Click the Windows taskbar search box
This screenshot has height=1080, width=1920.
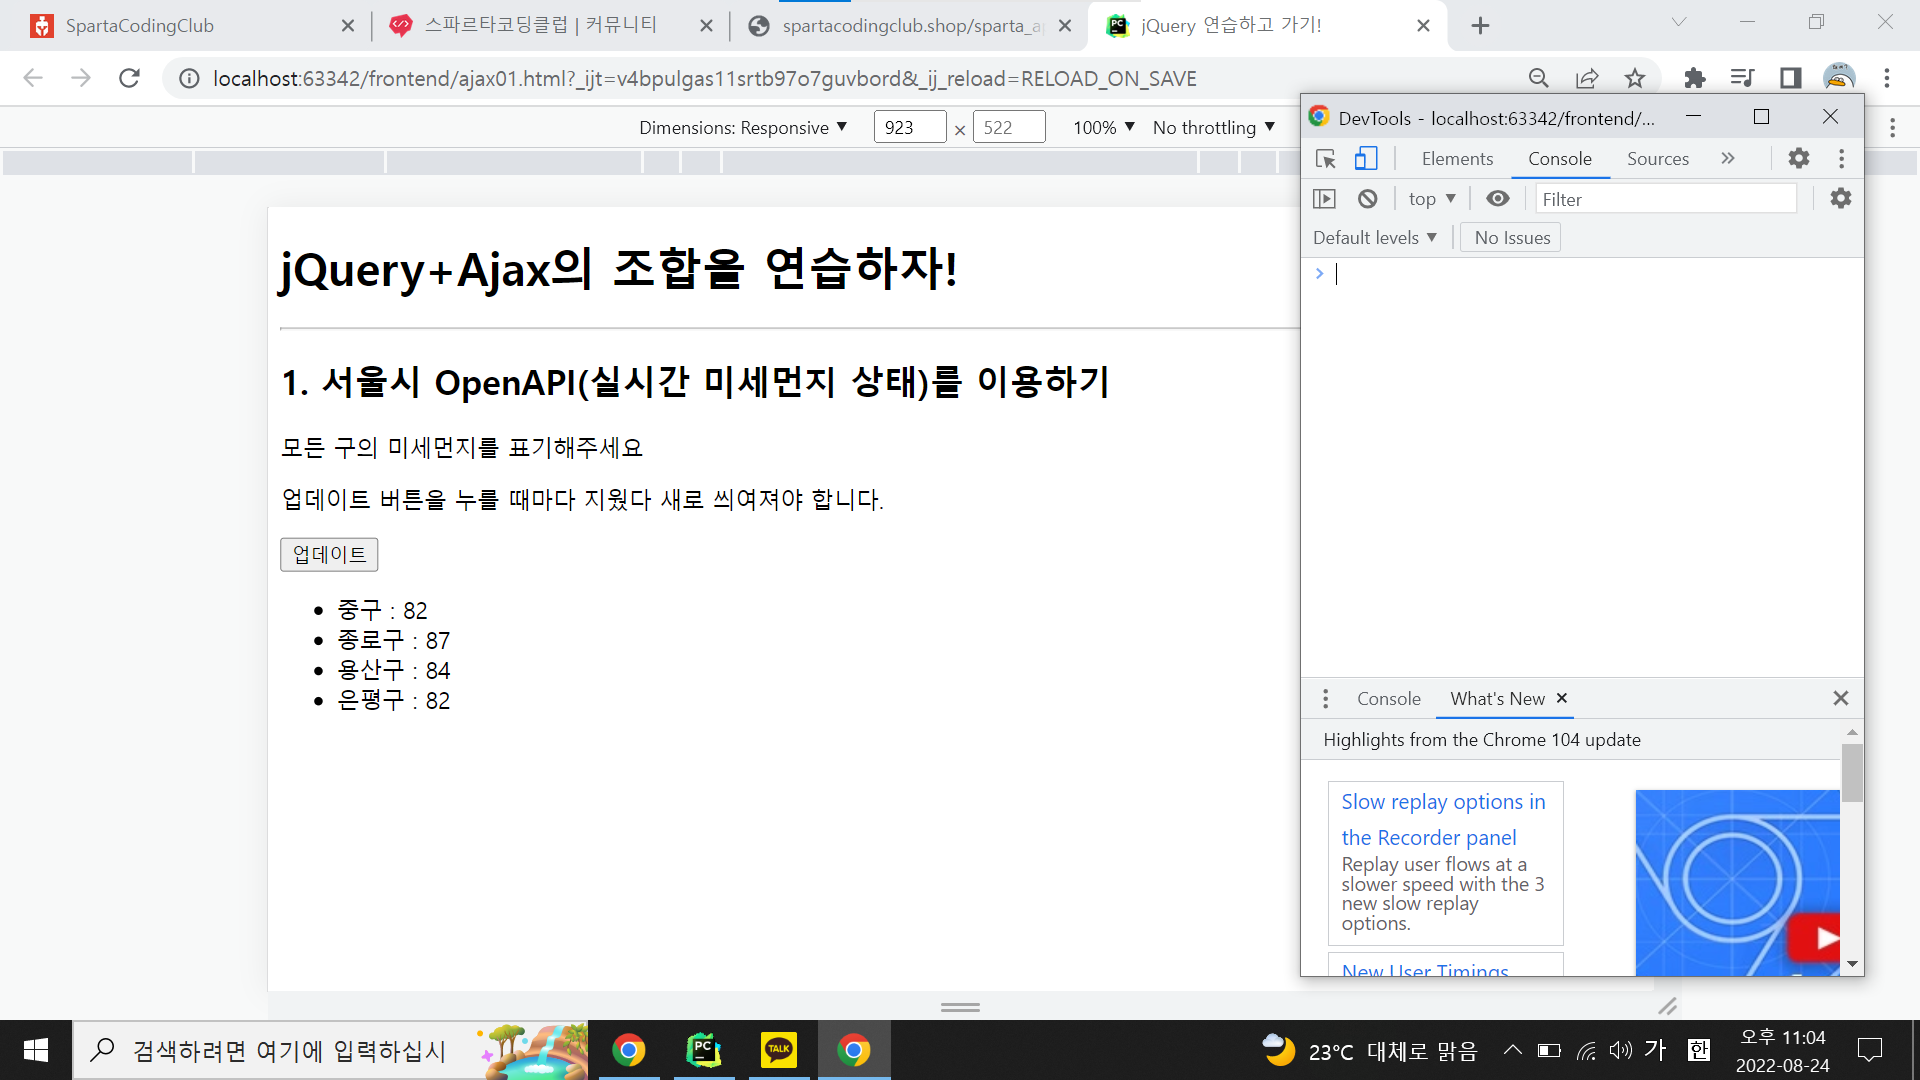pos(330,1050)
